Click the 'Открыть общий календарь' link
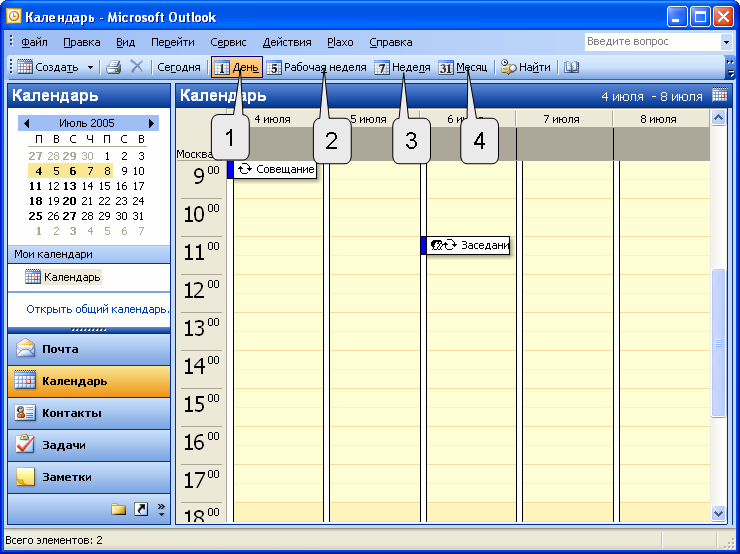The height and width of the screenshot is (554, 740). 97,309
